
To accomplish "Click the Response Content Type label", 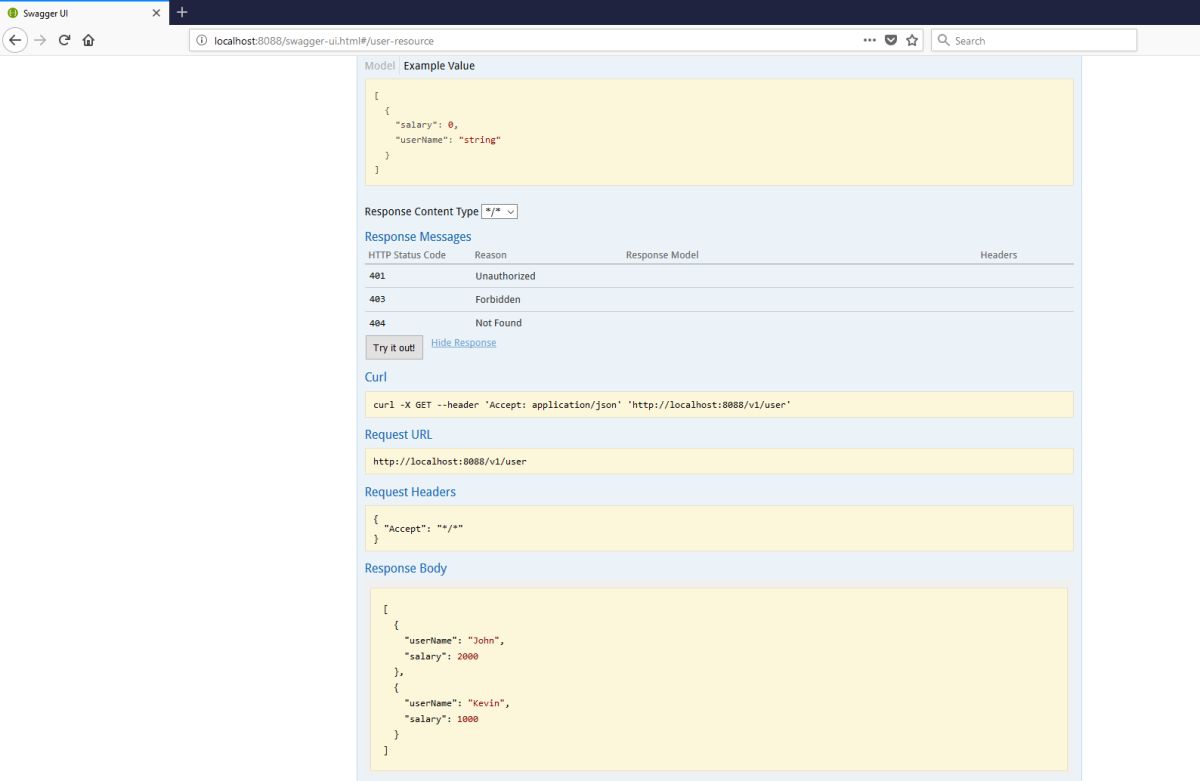I will click(422, 212).
